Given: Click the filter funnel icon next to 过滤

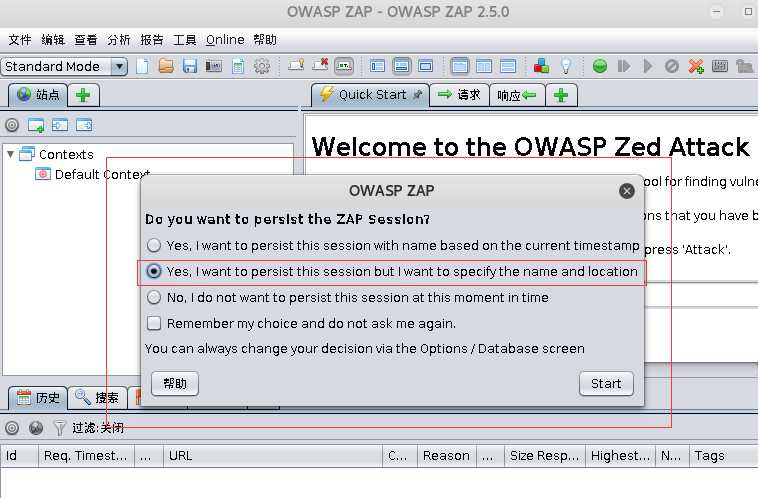Looking at the screenshot, I should (x=59, y=428).
